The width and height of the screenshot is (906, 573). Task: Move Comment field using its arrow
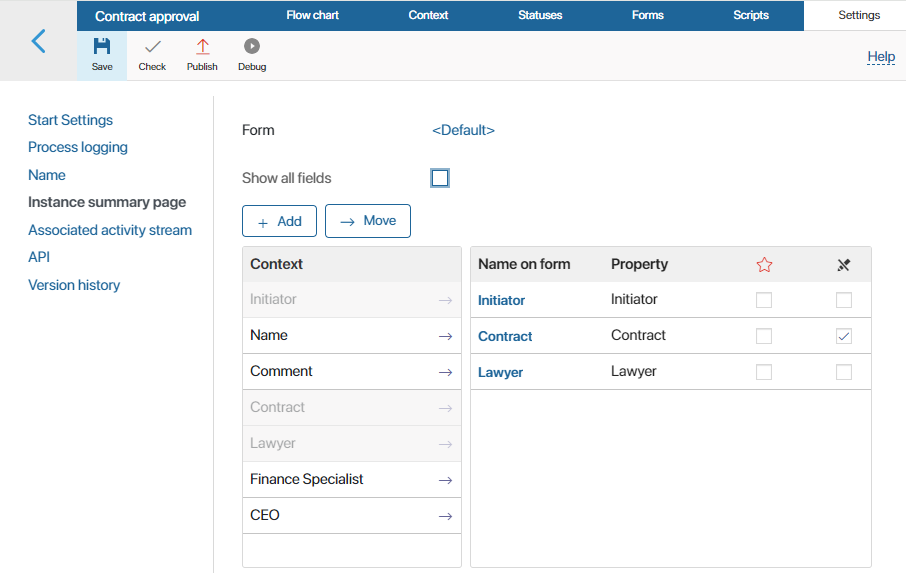[x=445, y=373]
